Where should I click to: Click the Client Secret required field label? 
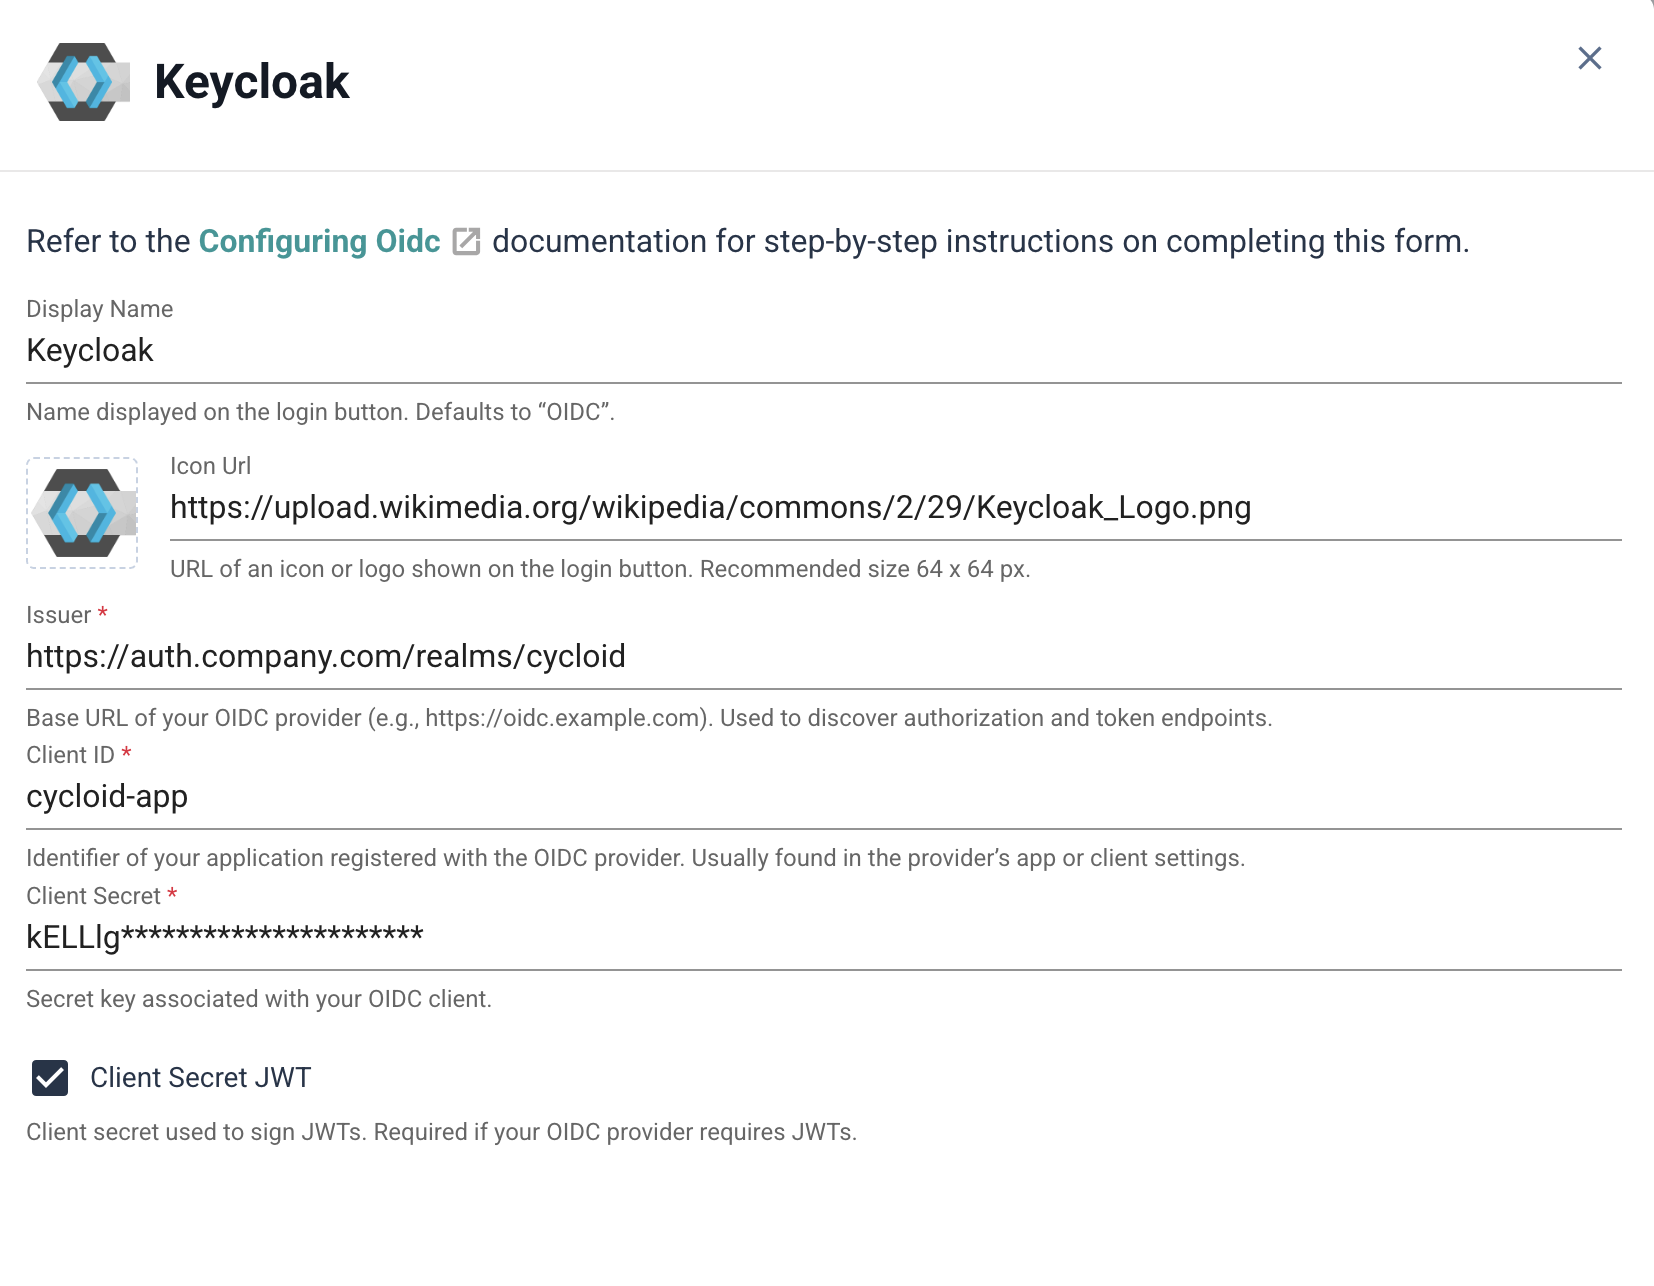94,896
